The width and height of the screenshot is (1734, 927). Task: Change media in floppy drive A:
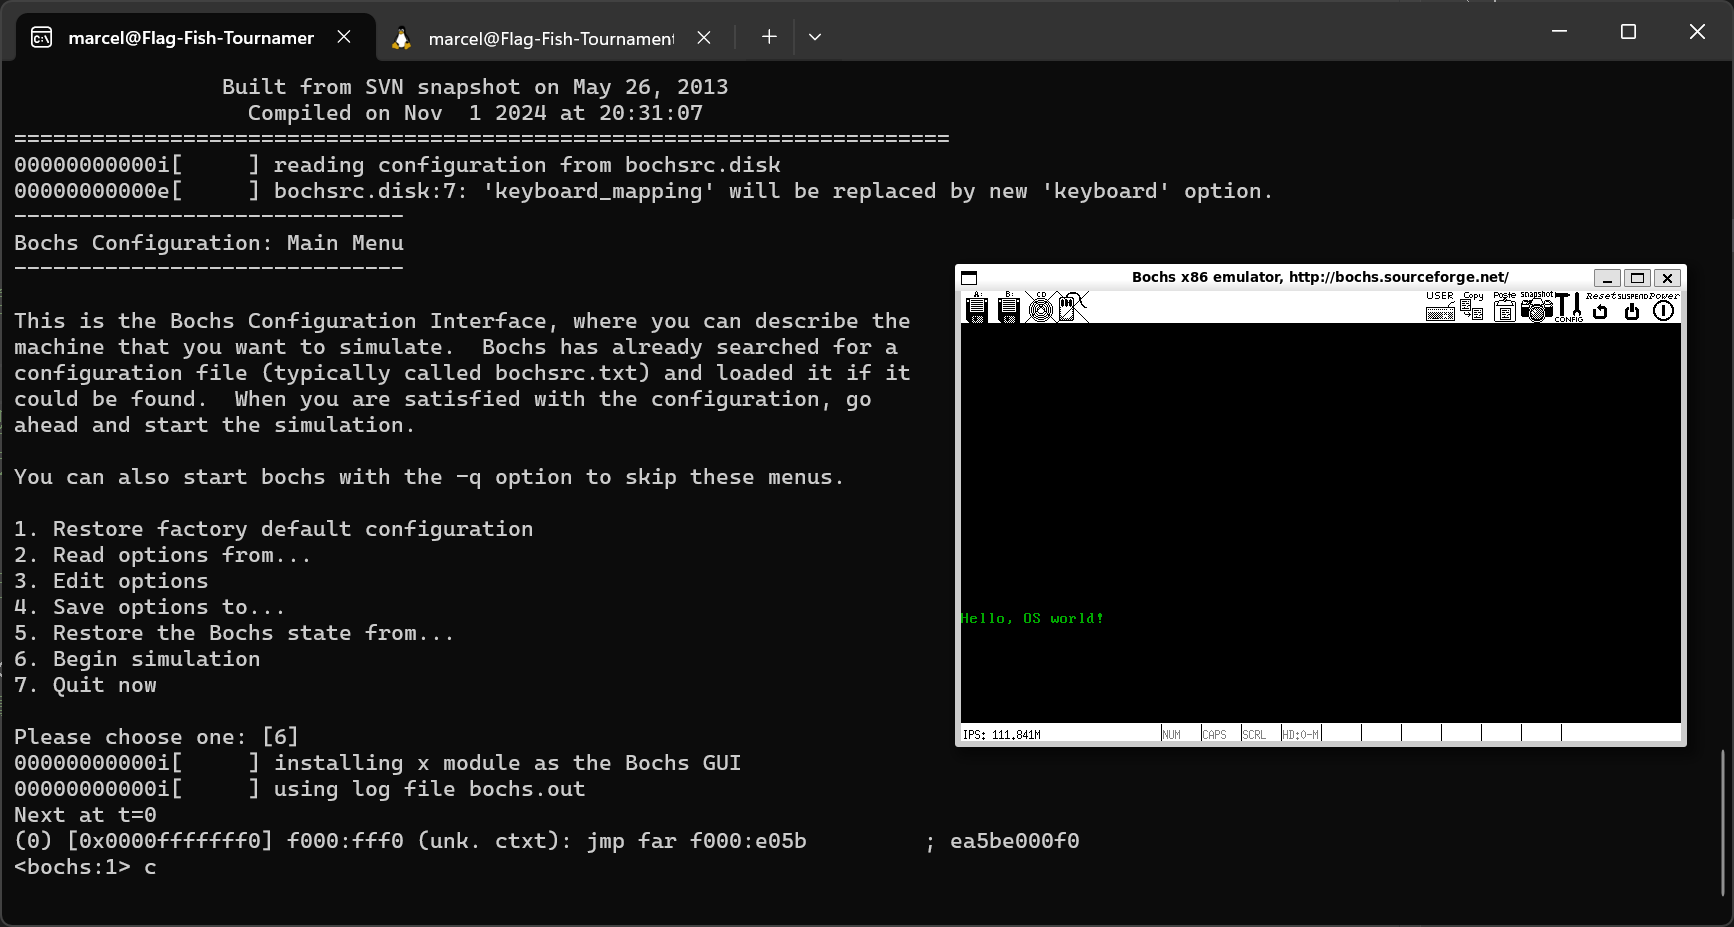click(x=976, y=309)
